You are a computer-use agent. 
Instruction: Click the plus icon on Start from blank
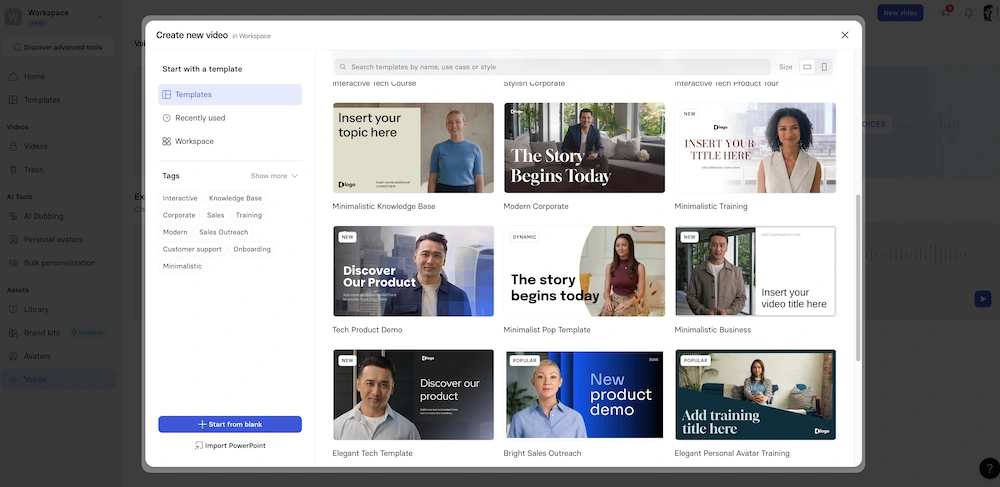click(x=202, y=425)
